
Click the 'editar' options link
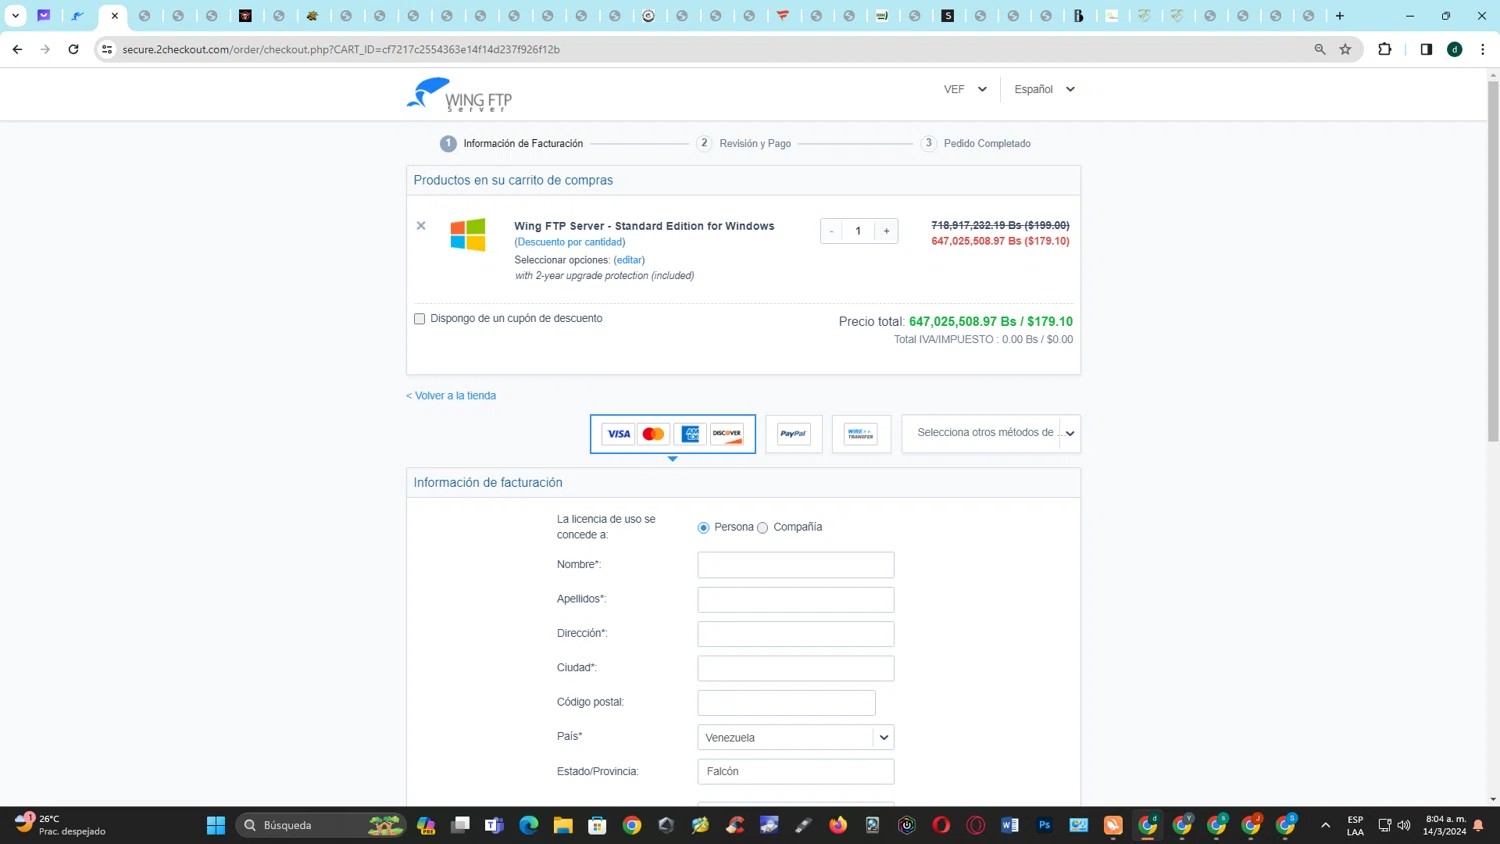(x=629, y=260)
